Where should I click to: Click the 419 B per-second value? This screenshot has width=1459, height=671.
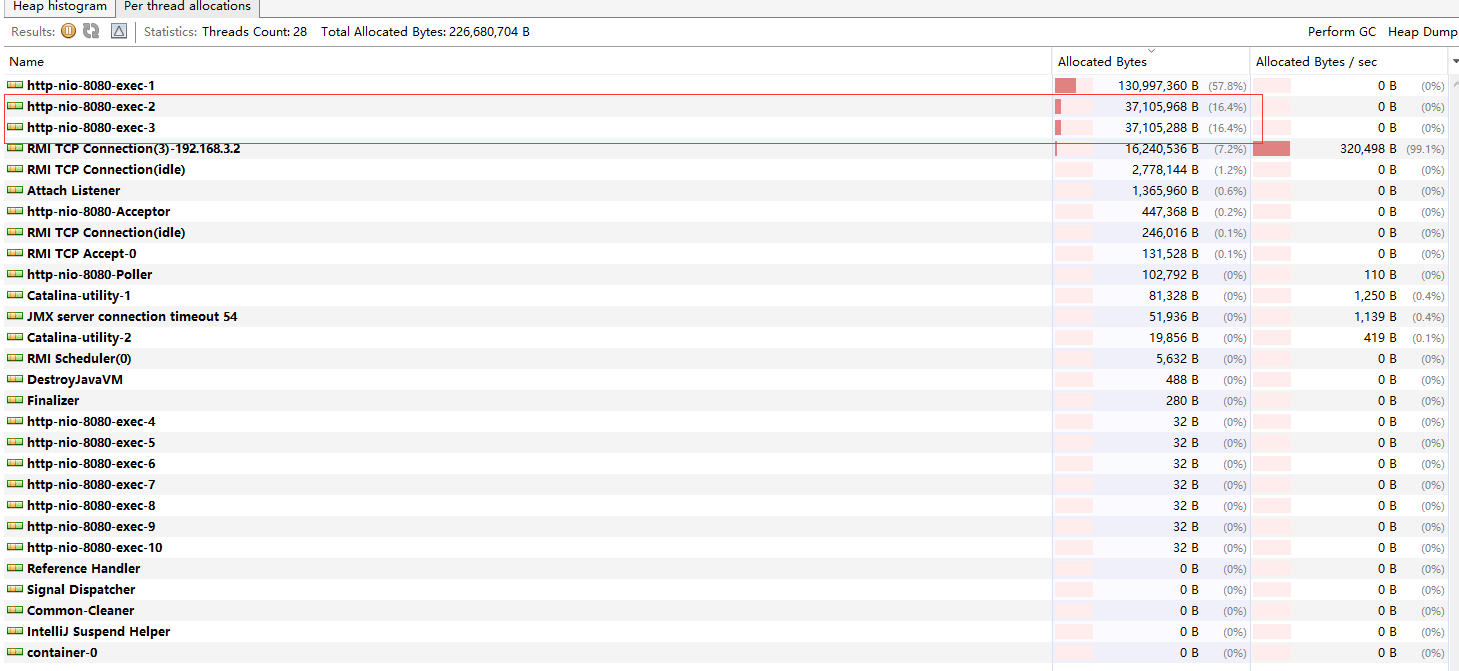pos(1380,337)
